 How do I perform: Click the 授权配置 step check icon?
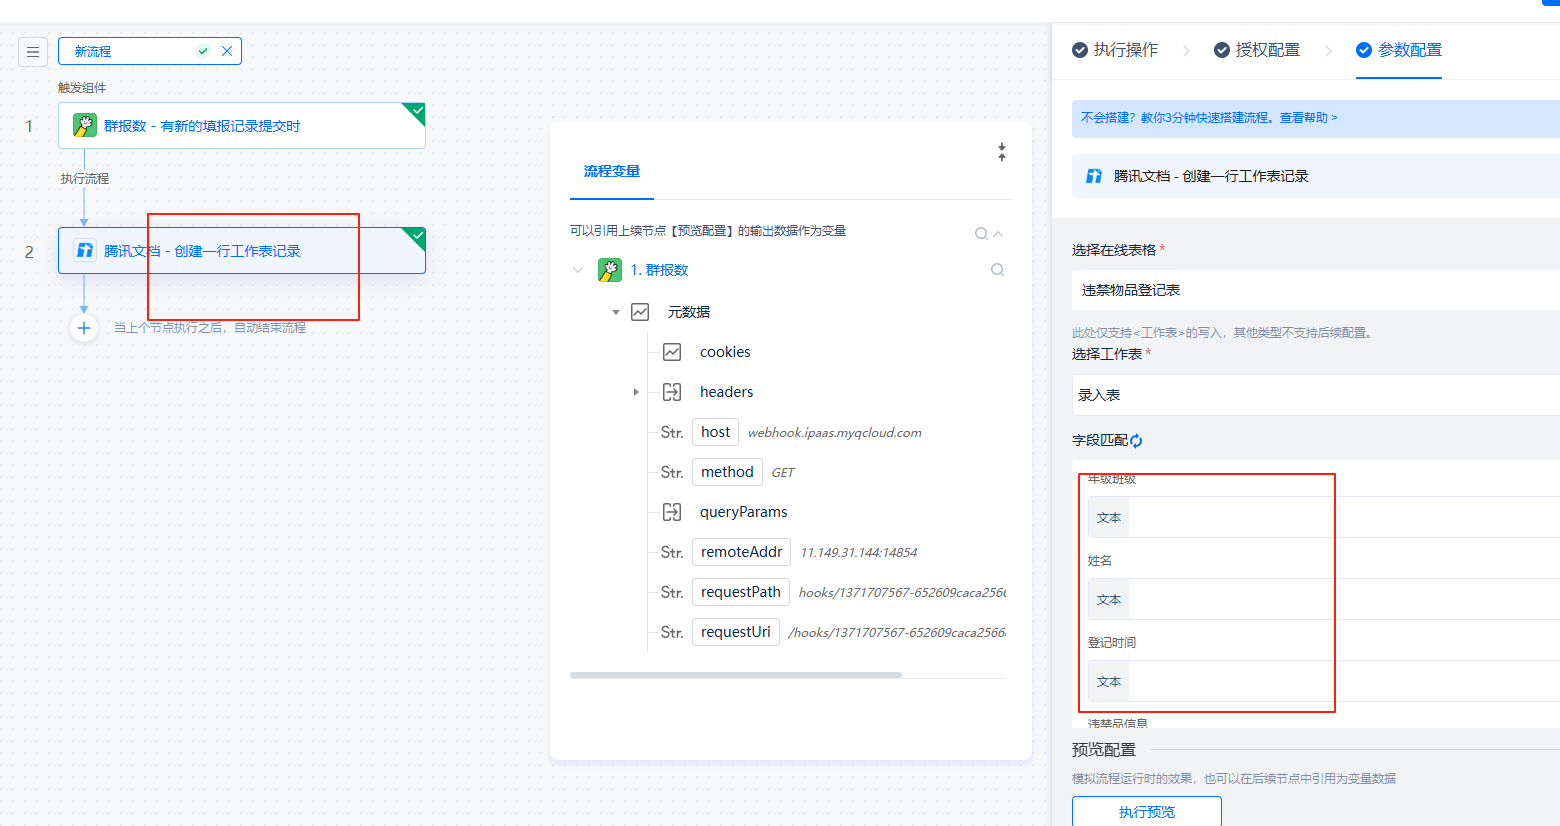[x=1222, y=50]
